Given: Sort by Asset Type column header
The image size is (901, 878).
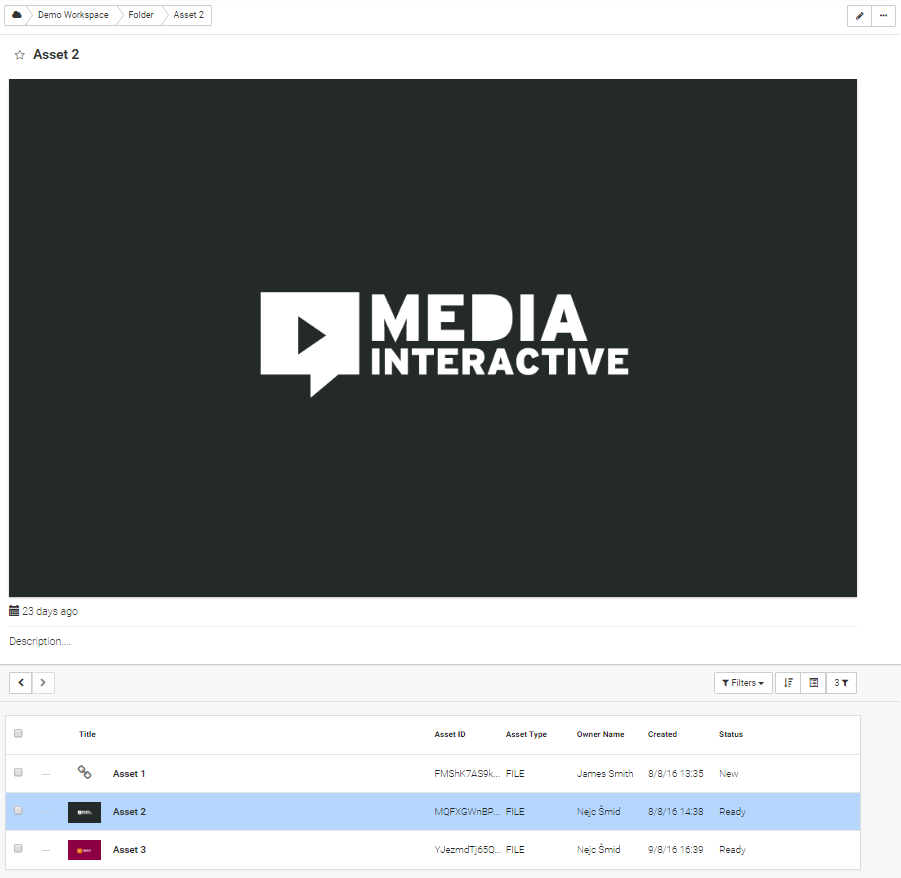Looking at the screenshot, I should click(x=526, y=734).
